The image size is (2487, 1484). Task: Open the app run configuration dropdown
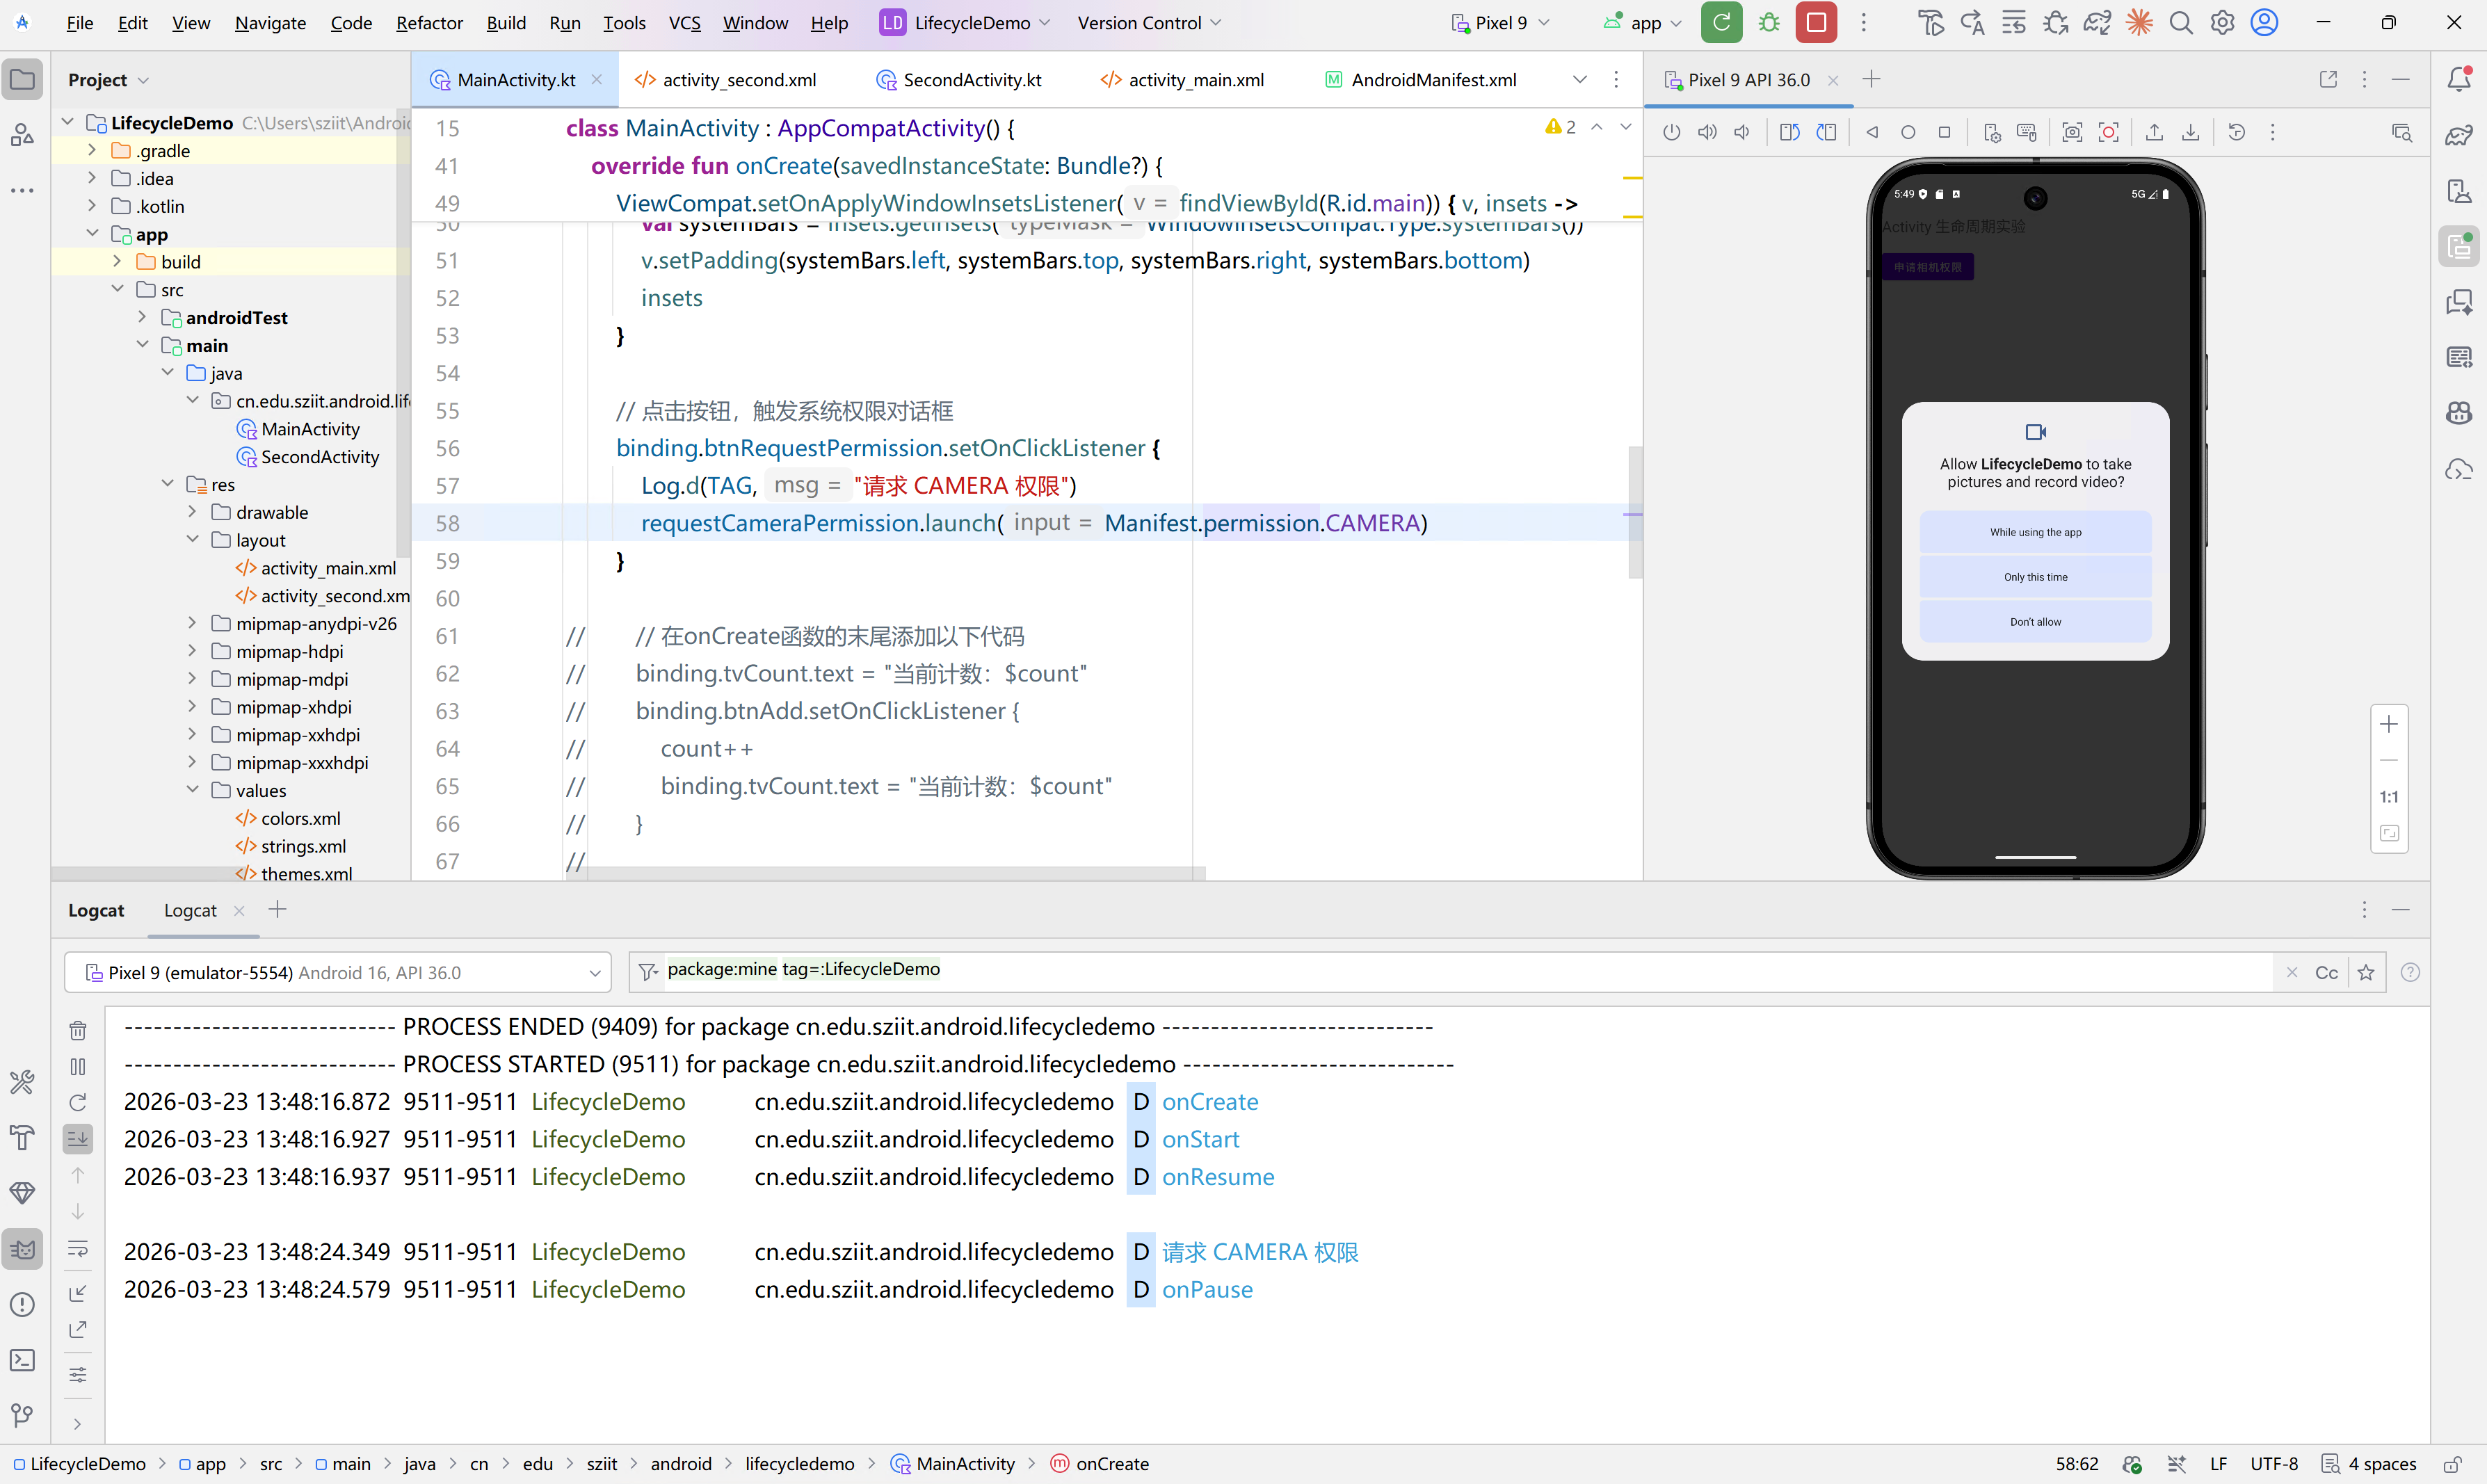click(x=1642, y=22)
